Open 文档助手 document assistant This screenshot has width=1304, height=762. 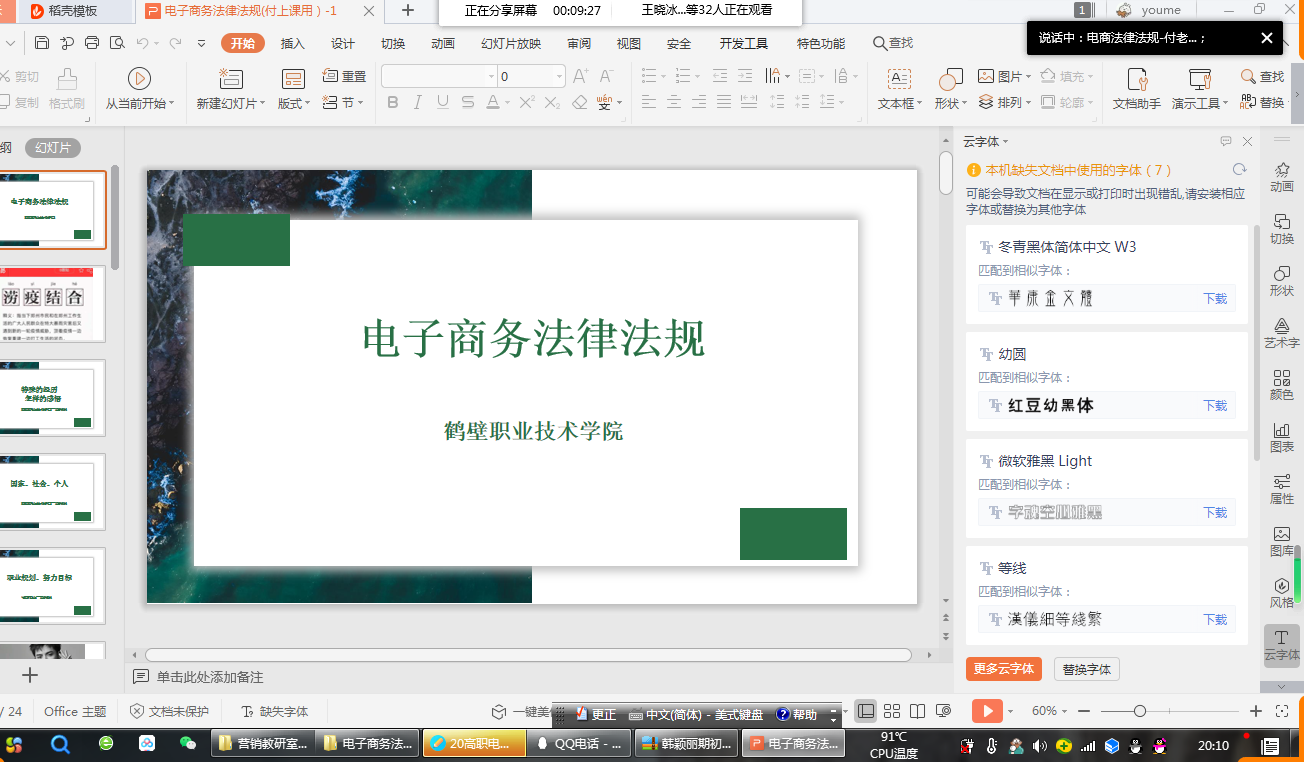click(1136, 80)
